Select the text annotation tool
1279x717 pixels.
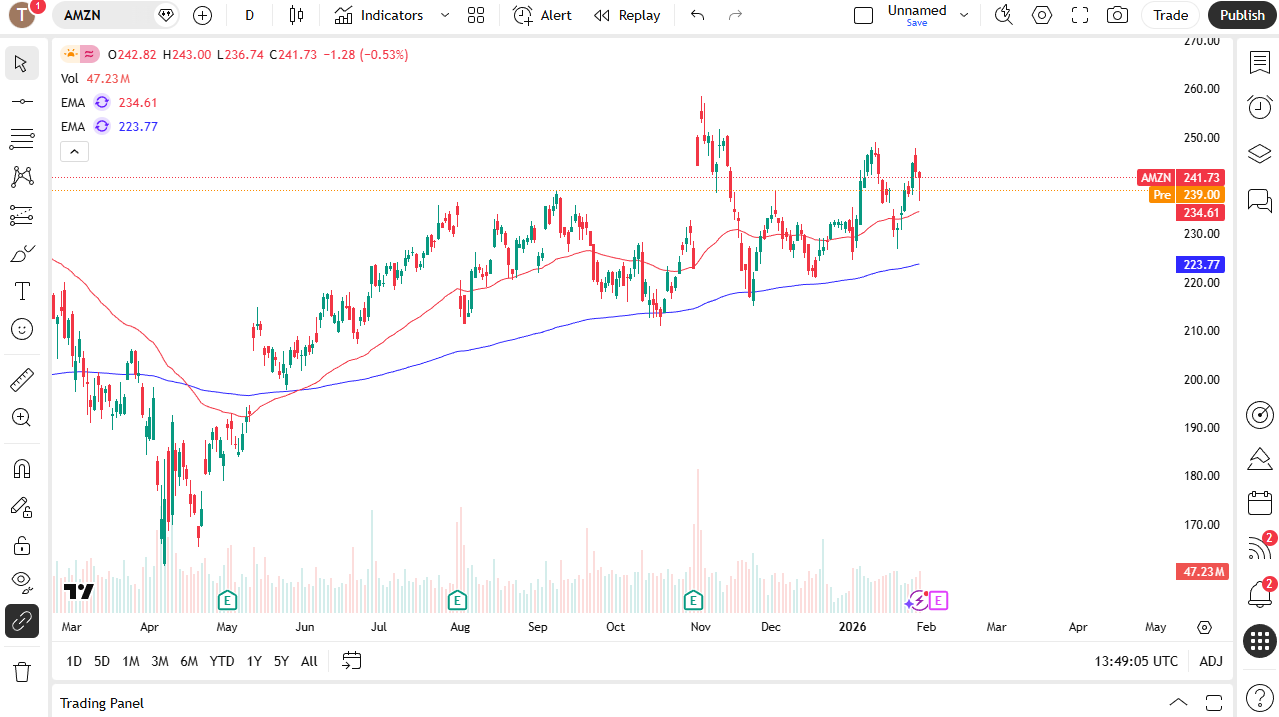pos(21,291)
